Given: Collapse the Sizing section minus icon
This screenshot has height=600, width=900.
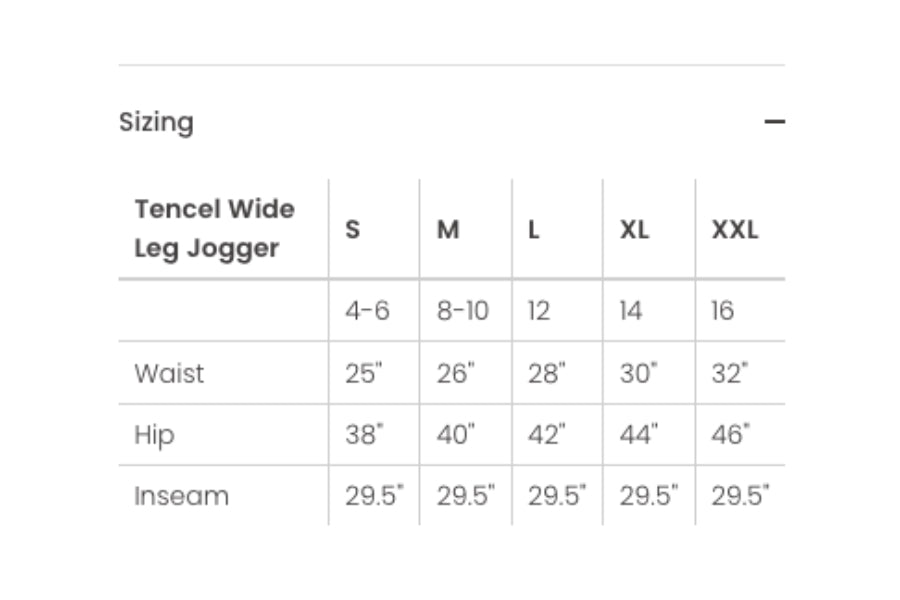Looking at the screenshot, I should coord(774,122).
